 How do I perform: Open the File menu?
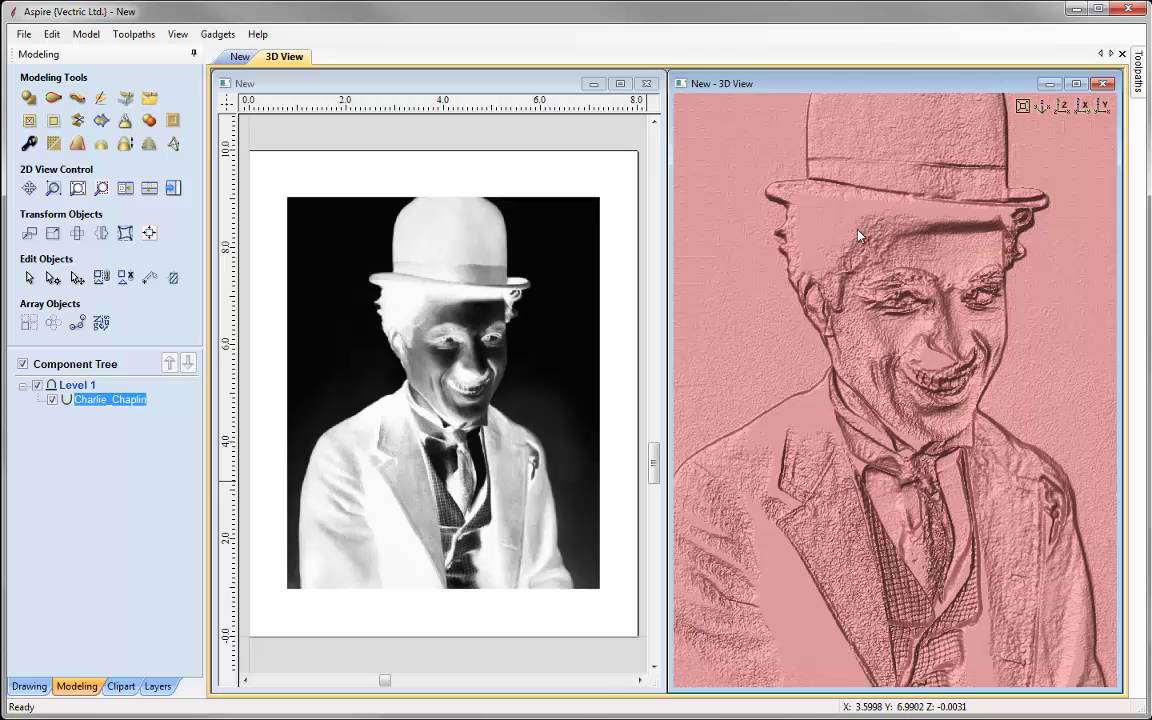(x=24, y=34)
